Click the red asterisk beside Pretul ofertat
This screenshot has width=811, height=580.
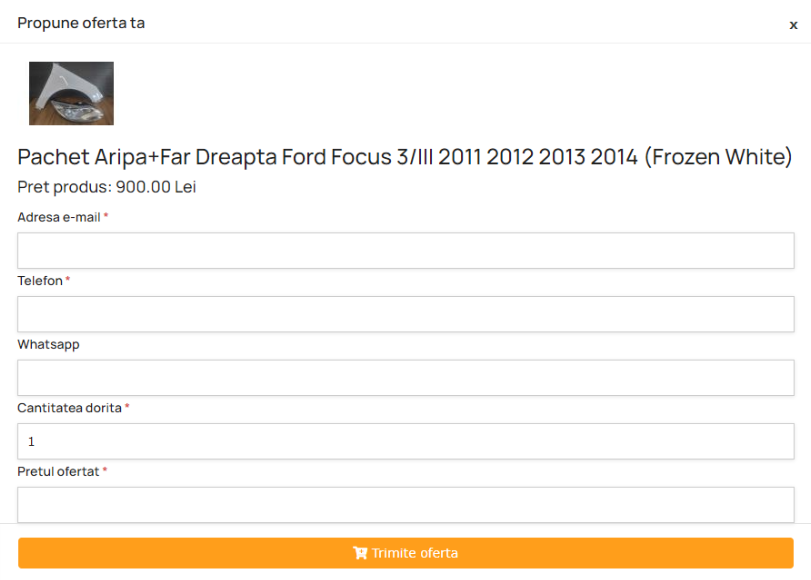pyautogui.click(x=105, y=470)
